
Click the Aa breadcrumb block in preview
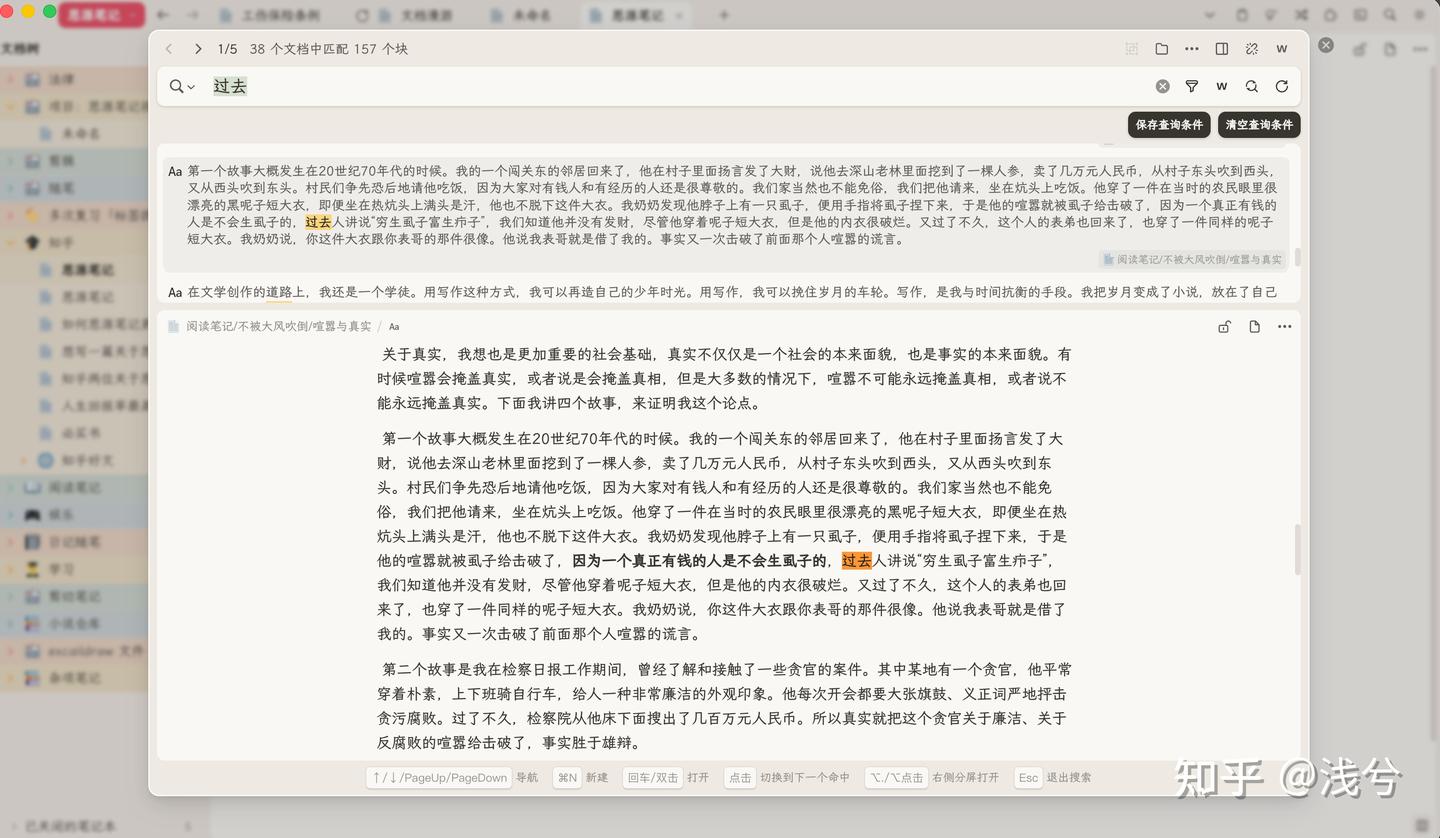tap(394, 327)
